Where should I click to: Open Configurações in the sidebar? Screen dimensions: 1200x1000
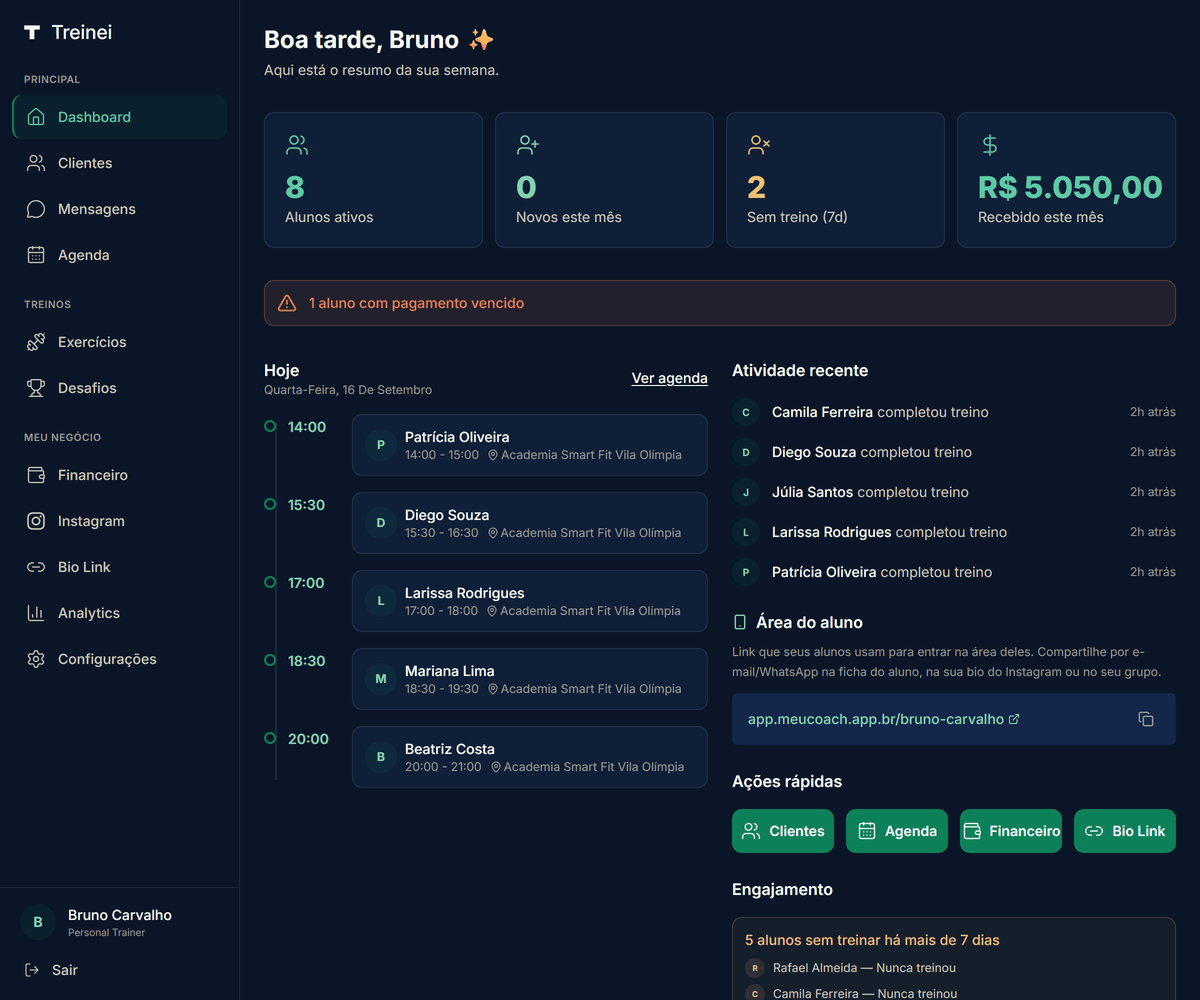tap(119, 659)
